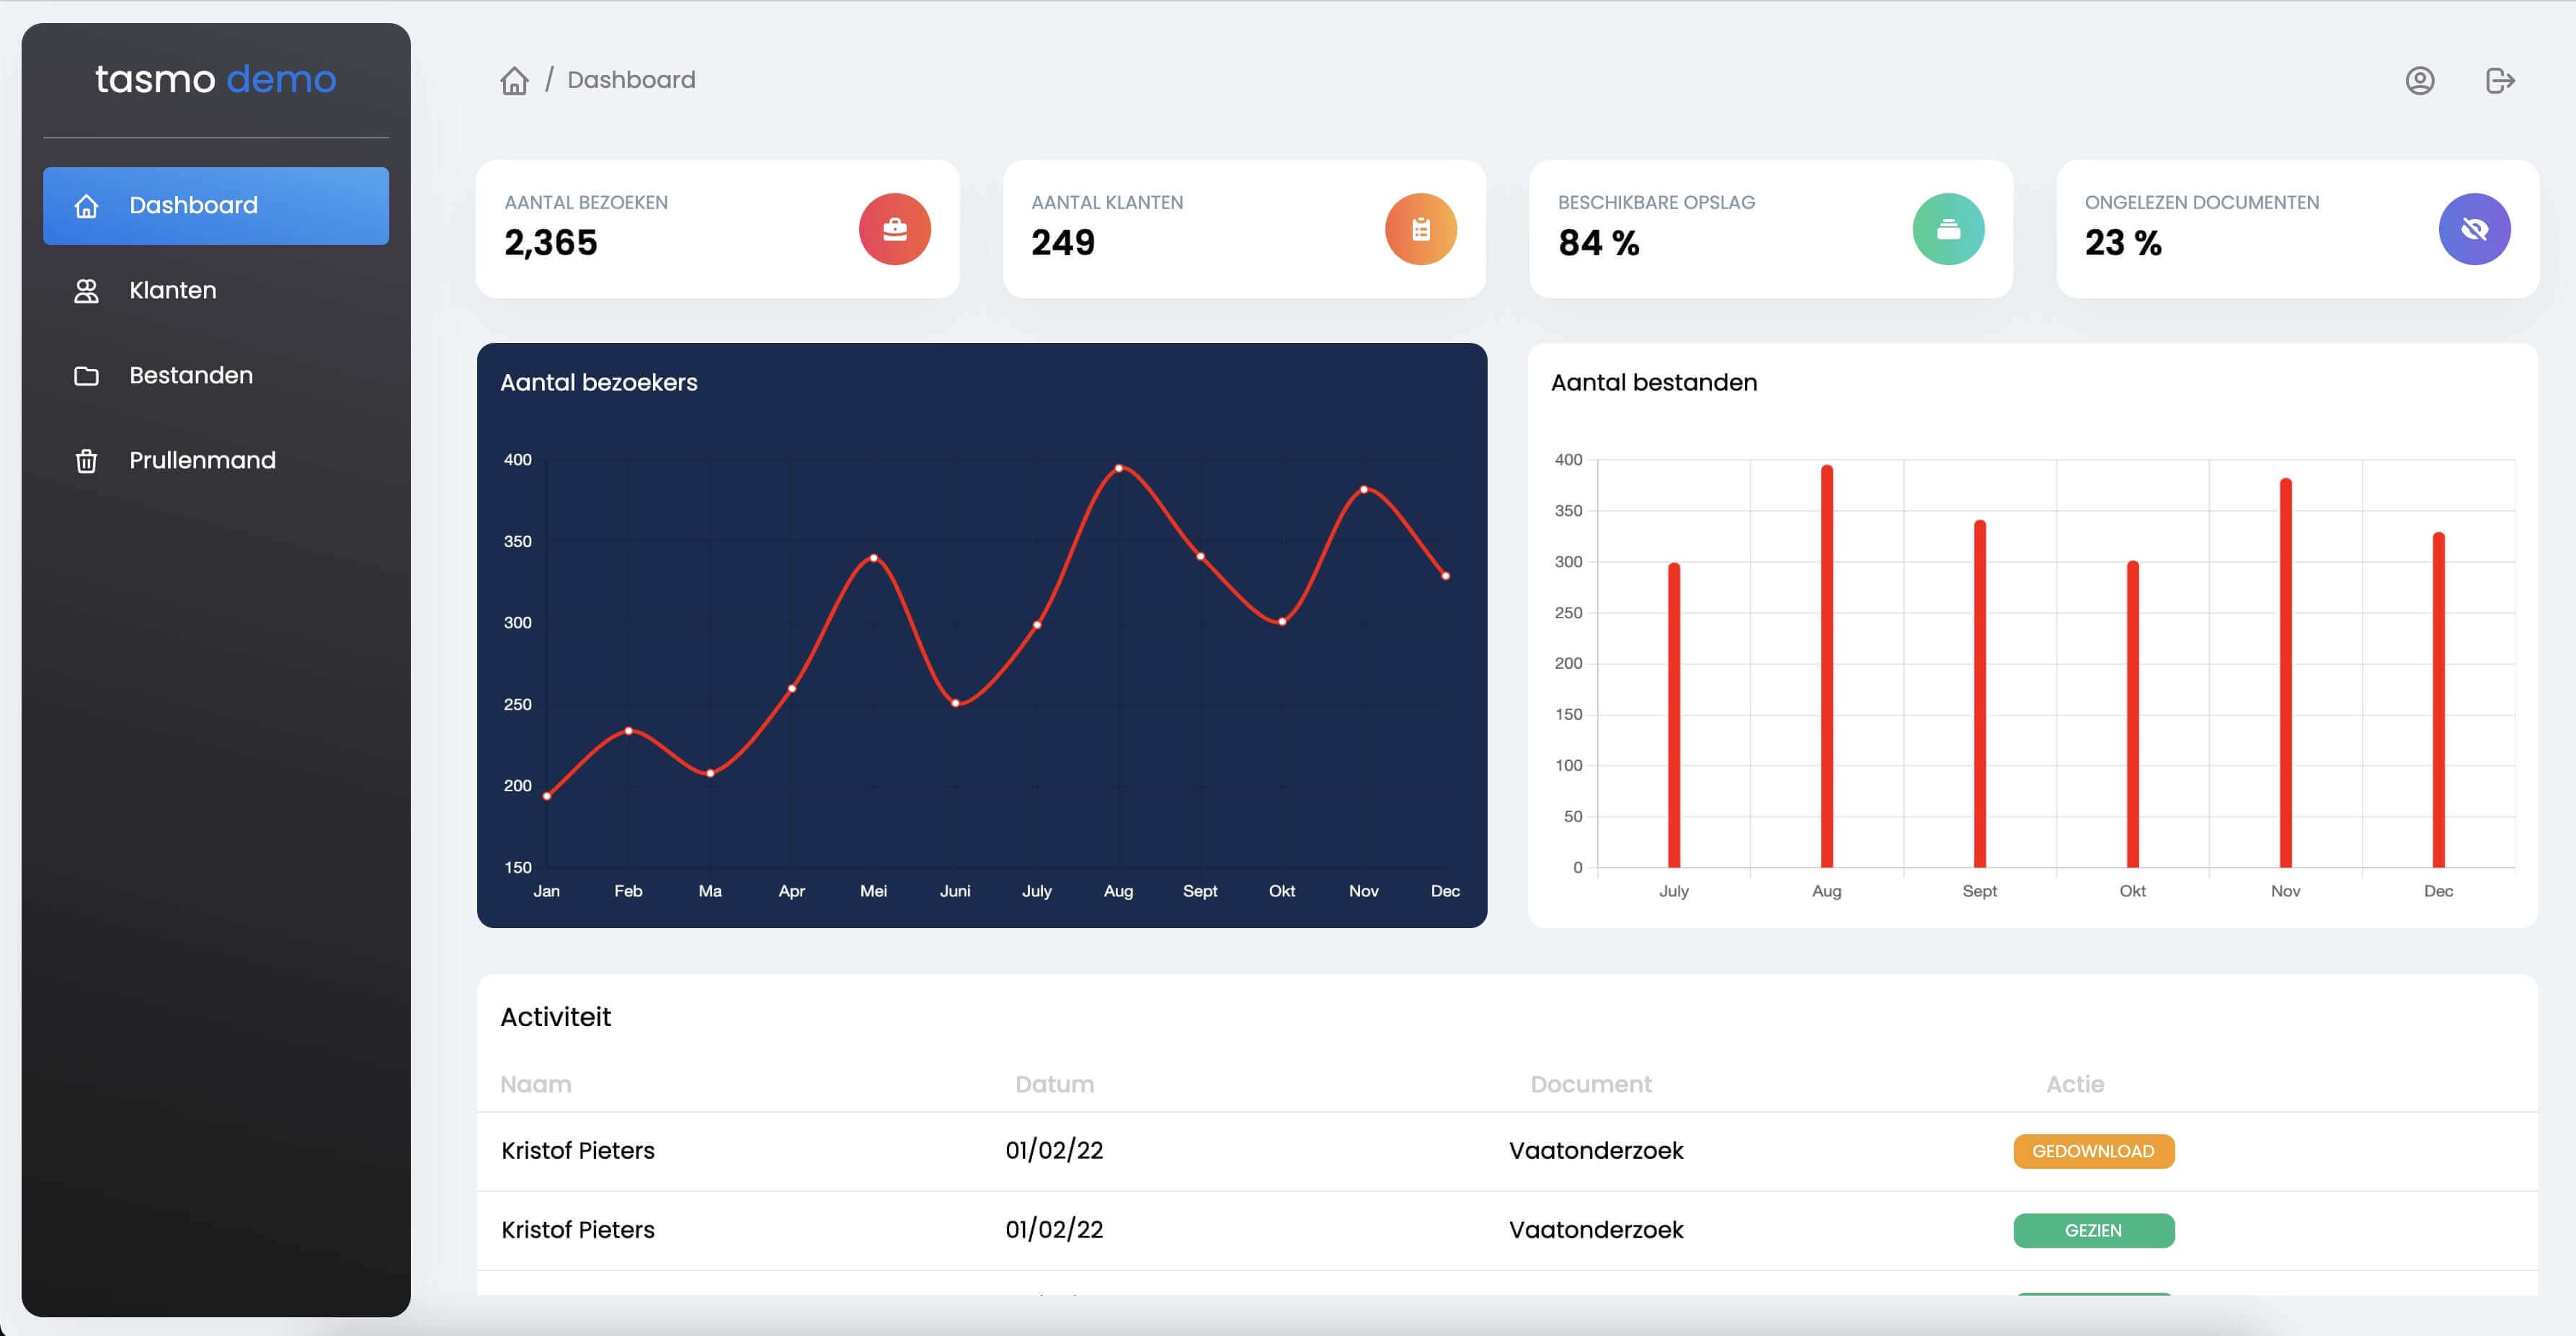Click the Actie column header
The height and width of the screenshot is (1336, 2576).
(x=2075, y=1085)
